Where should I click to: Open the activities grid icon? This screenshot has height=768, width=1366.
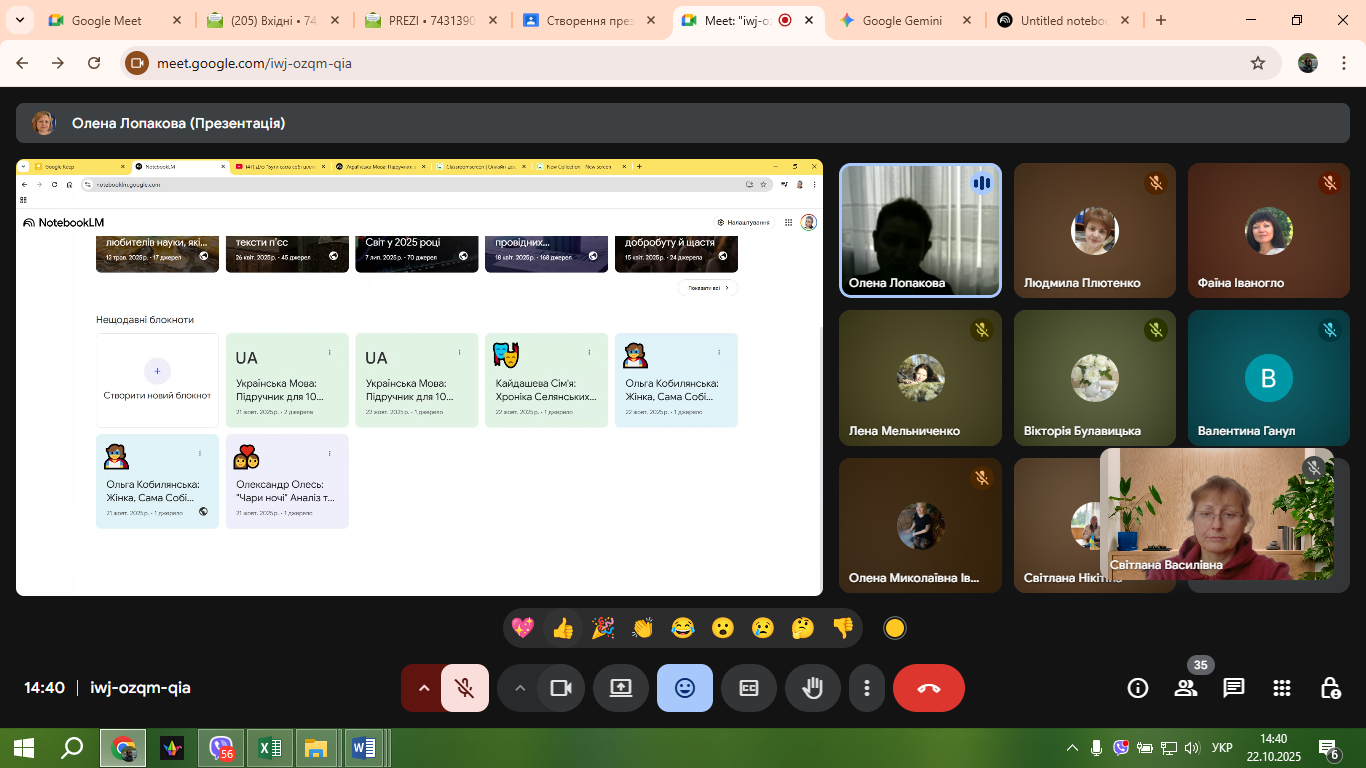1281,688
